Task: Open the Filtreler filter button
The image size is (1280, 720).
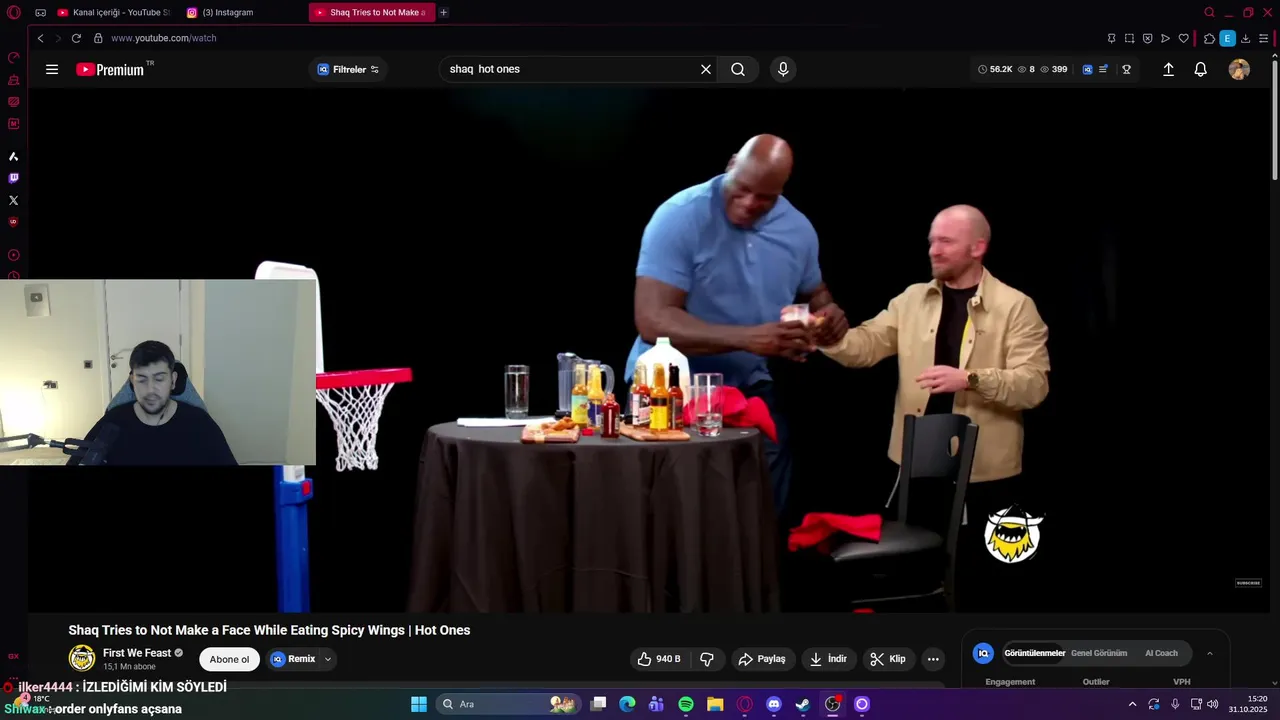Action: (x=348, y=69)
